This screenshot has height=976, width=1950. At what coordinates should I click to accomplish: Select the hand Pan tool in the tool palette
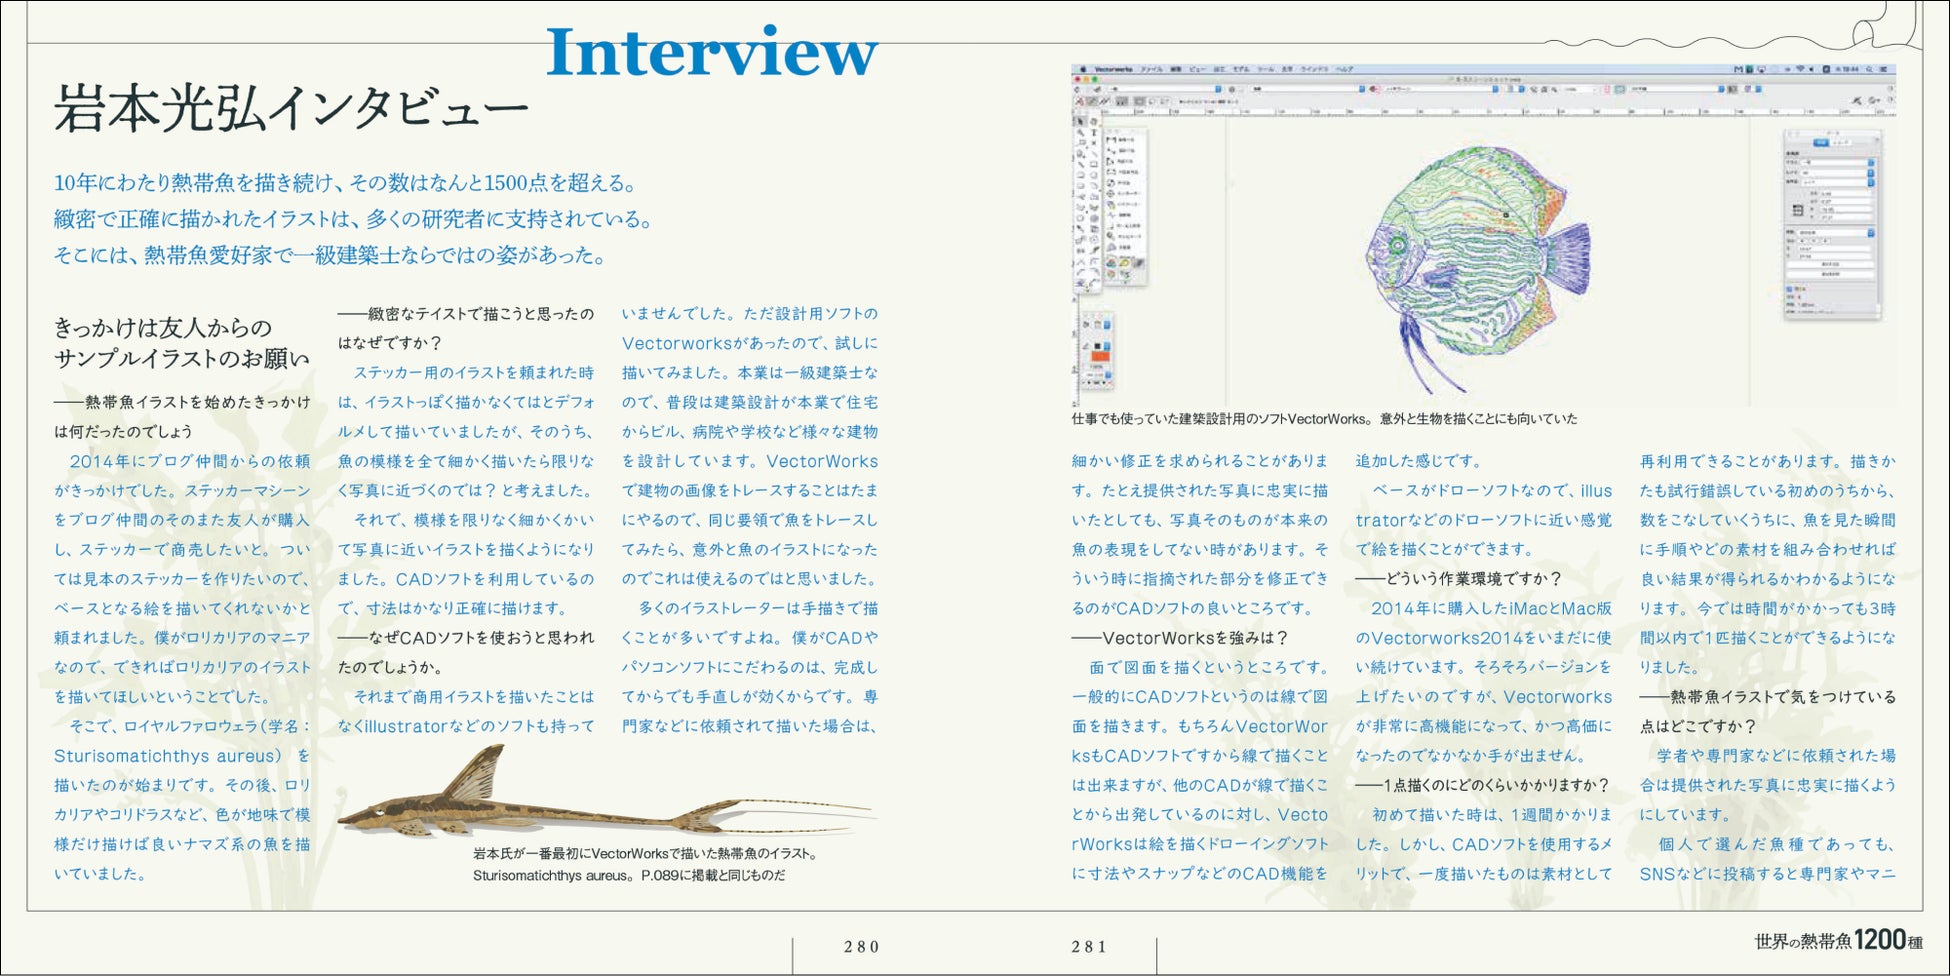click(1094, 122)
